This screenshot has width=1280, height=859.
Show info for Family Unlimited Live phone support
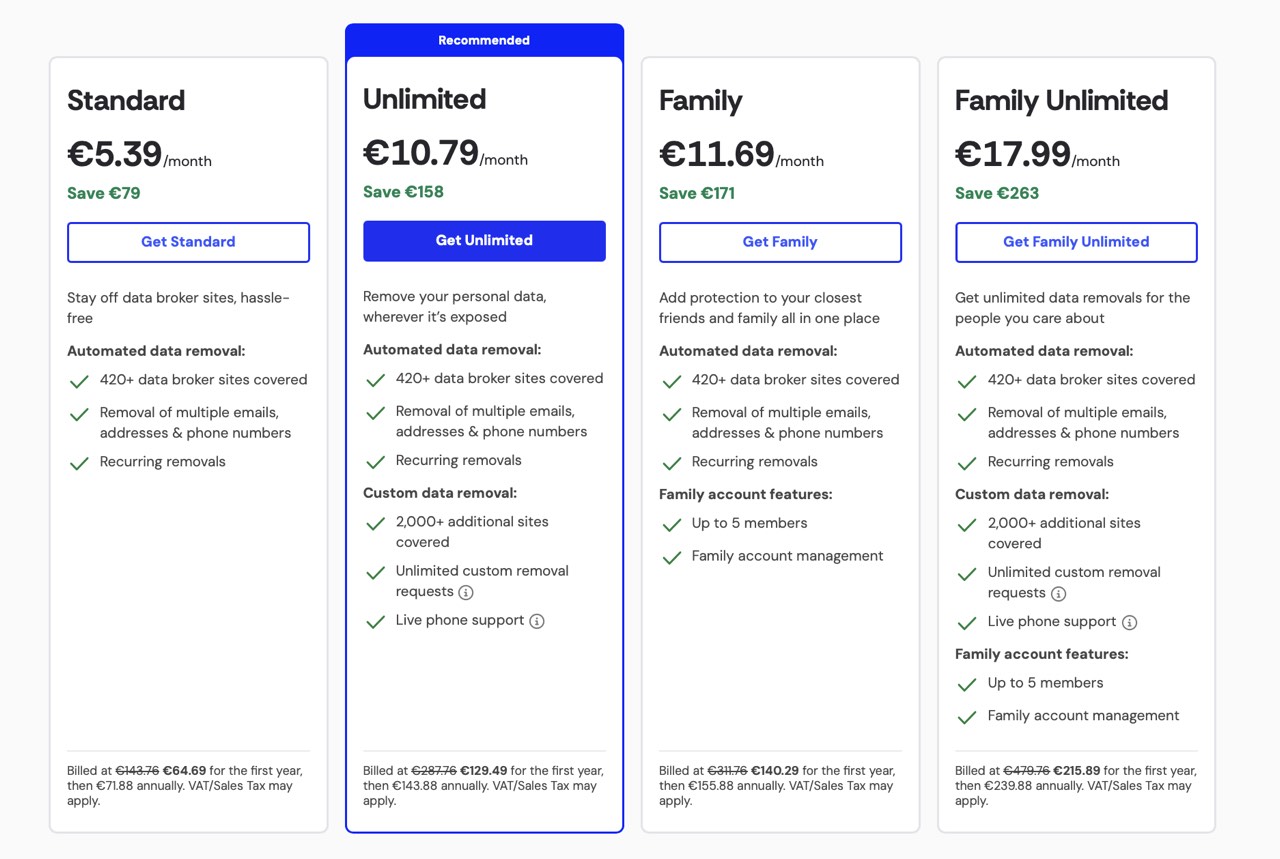pos(1129,622)
